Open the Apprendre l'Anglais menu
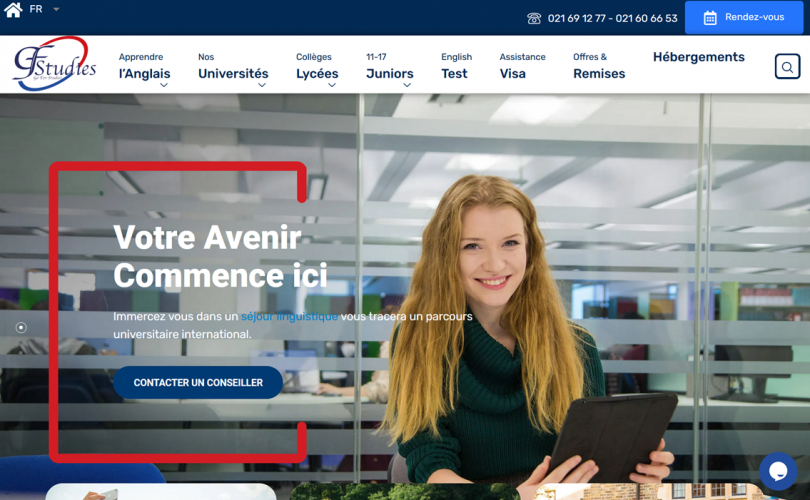This screenshot has width=810, height=500. (145, 66)
